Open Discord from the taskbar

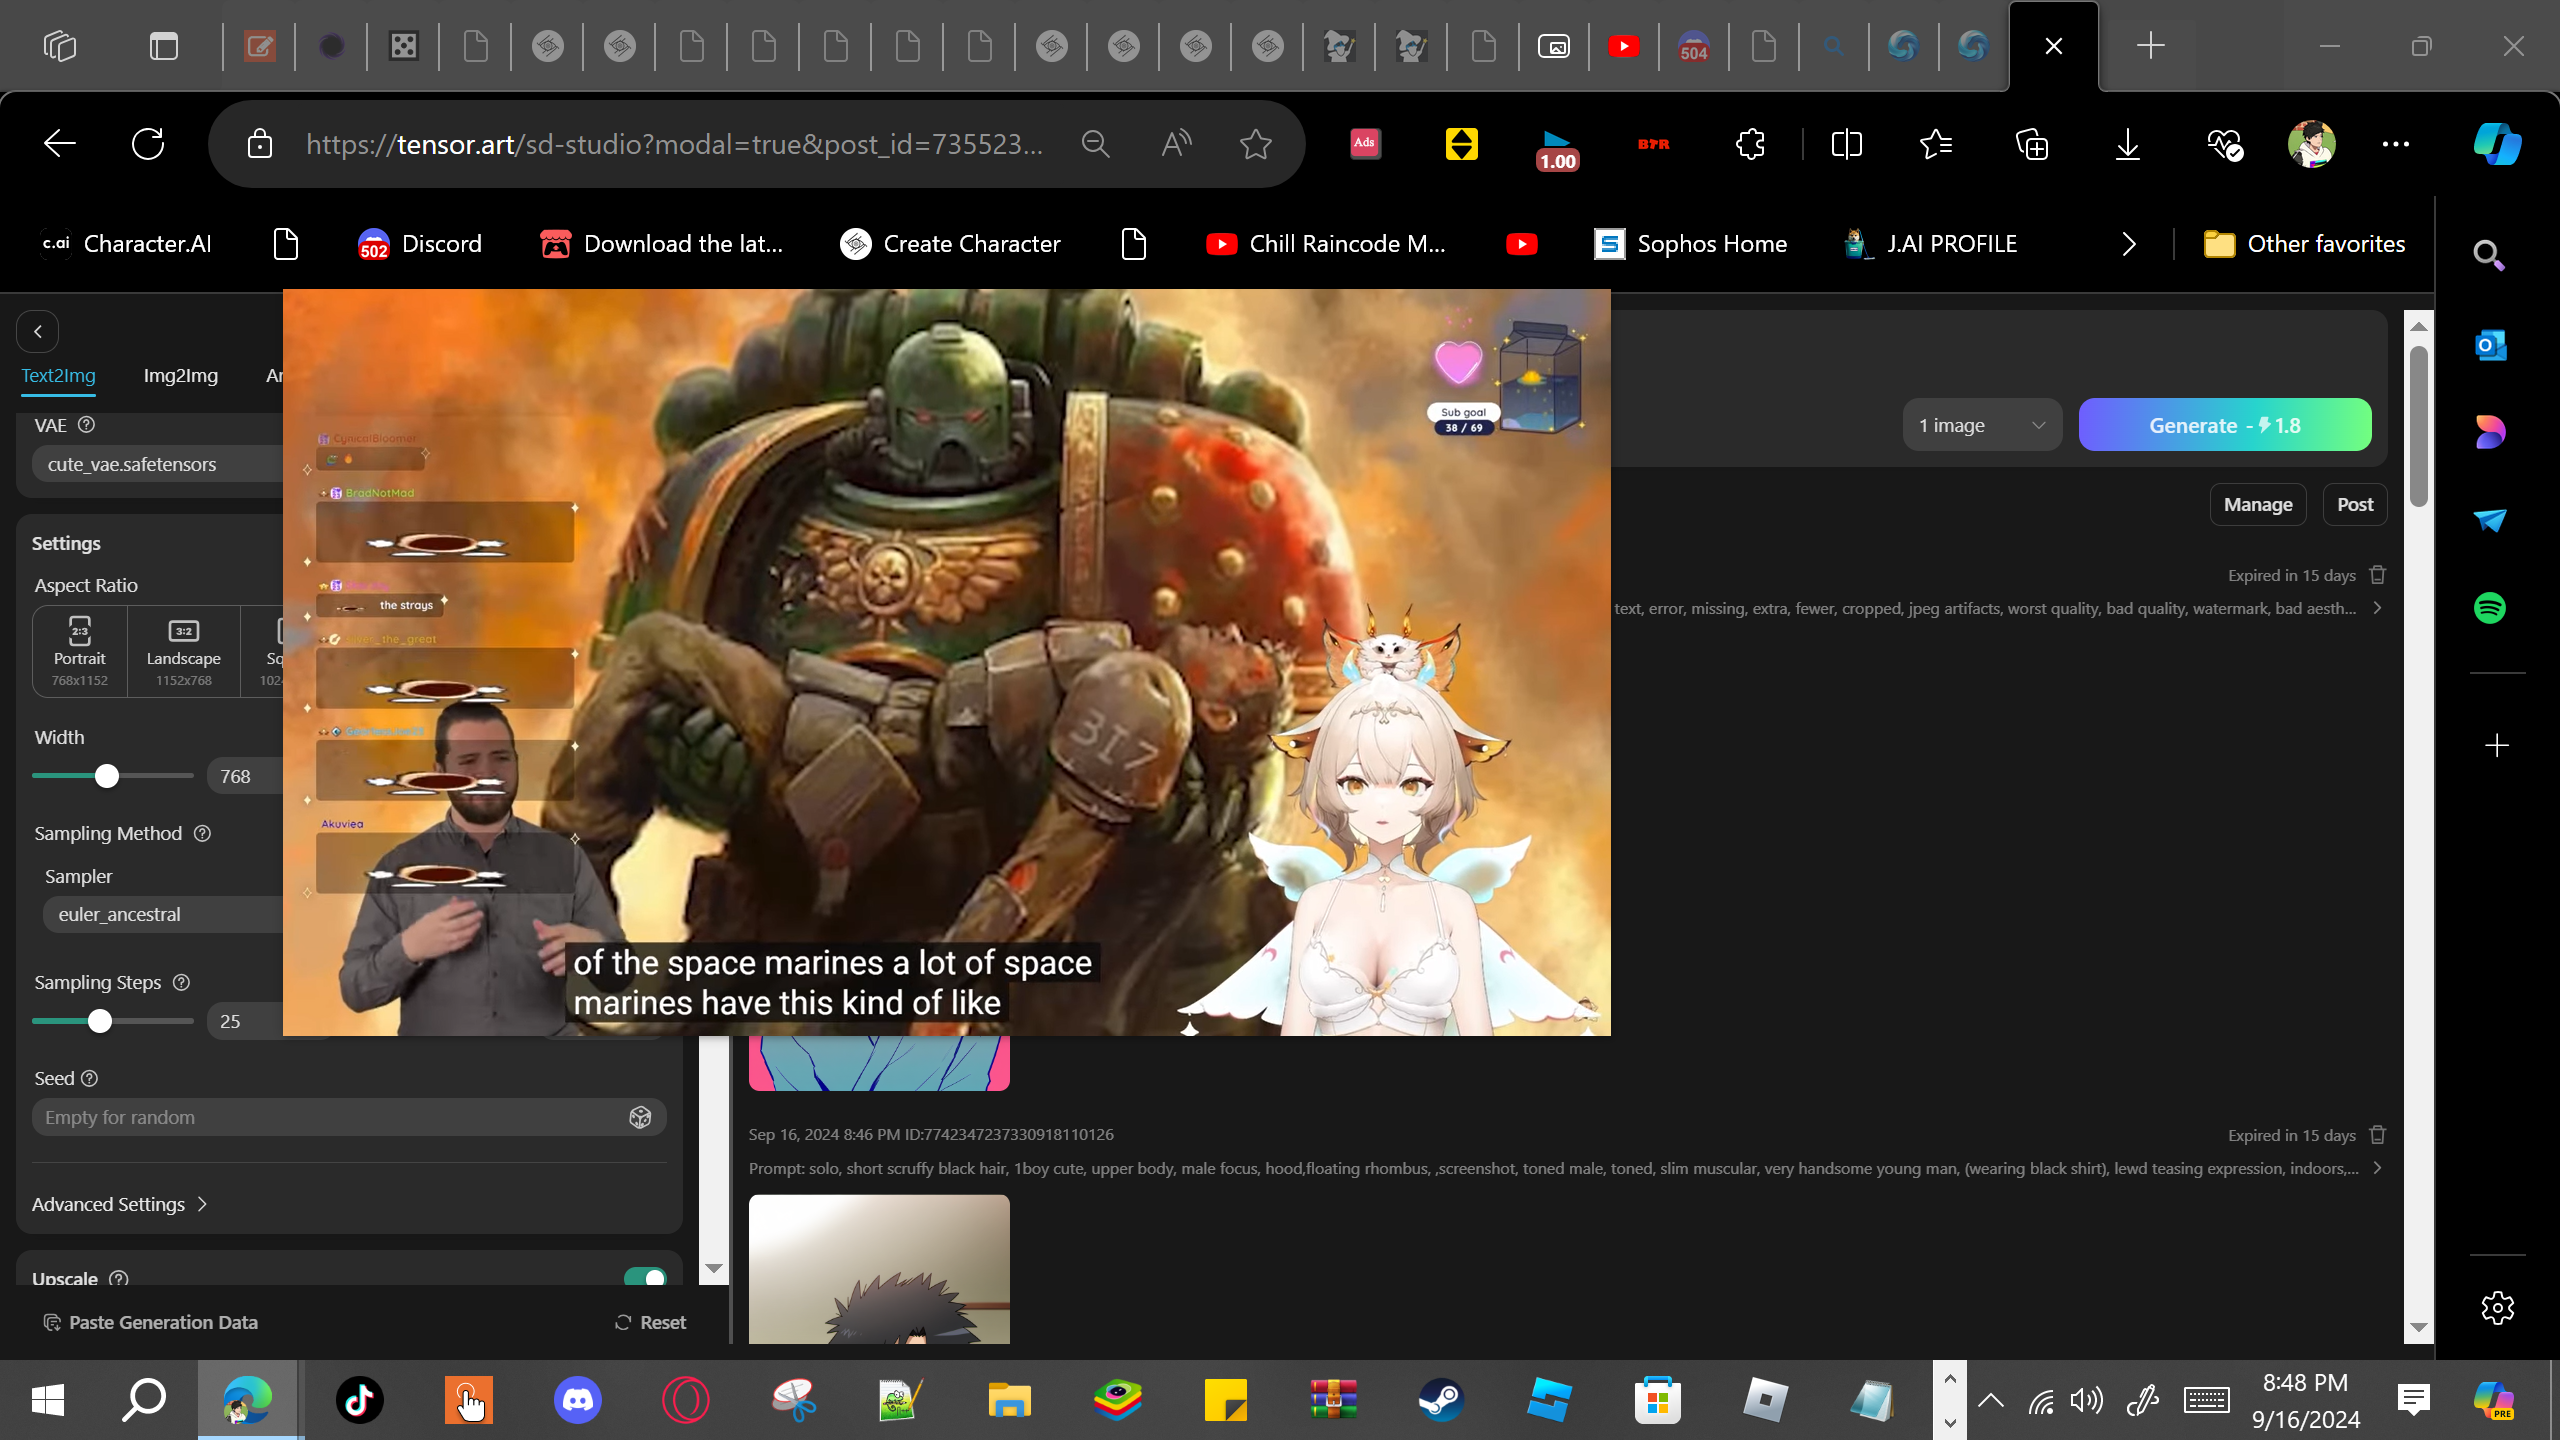(x=578, y=1400)
